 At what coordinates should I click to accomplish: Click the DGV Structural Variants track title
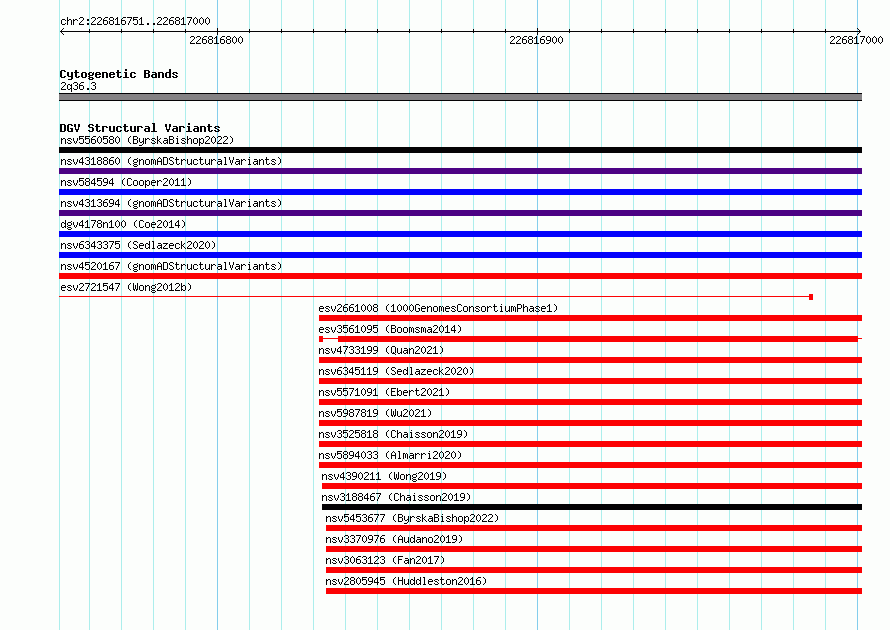click(140, 128)
